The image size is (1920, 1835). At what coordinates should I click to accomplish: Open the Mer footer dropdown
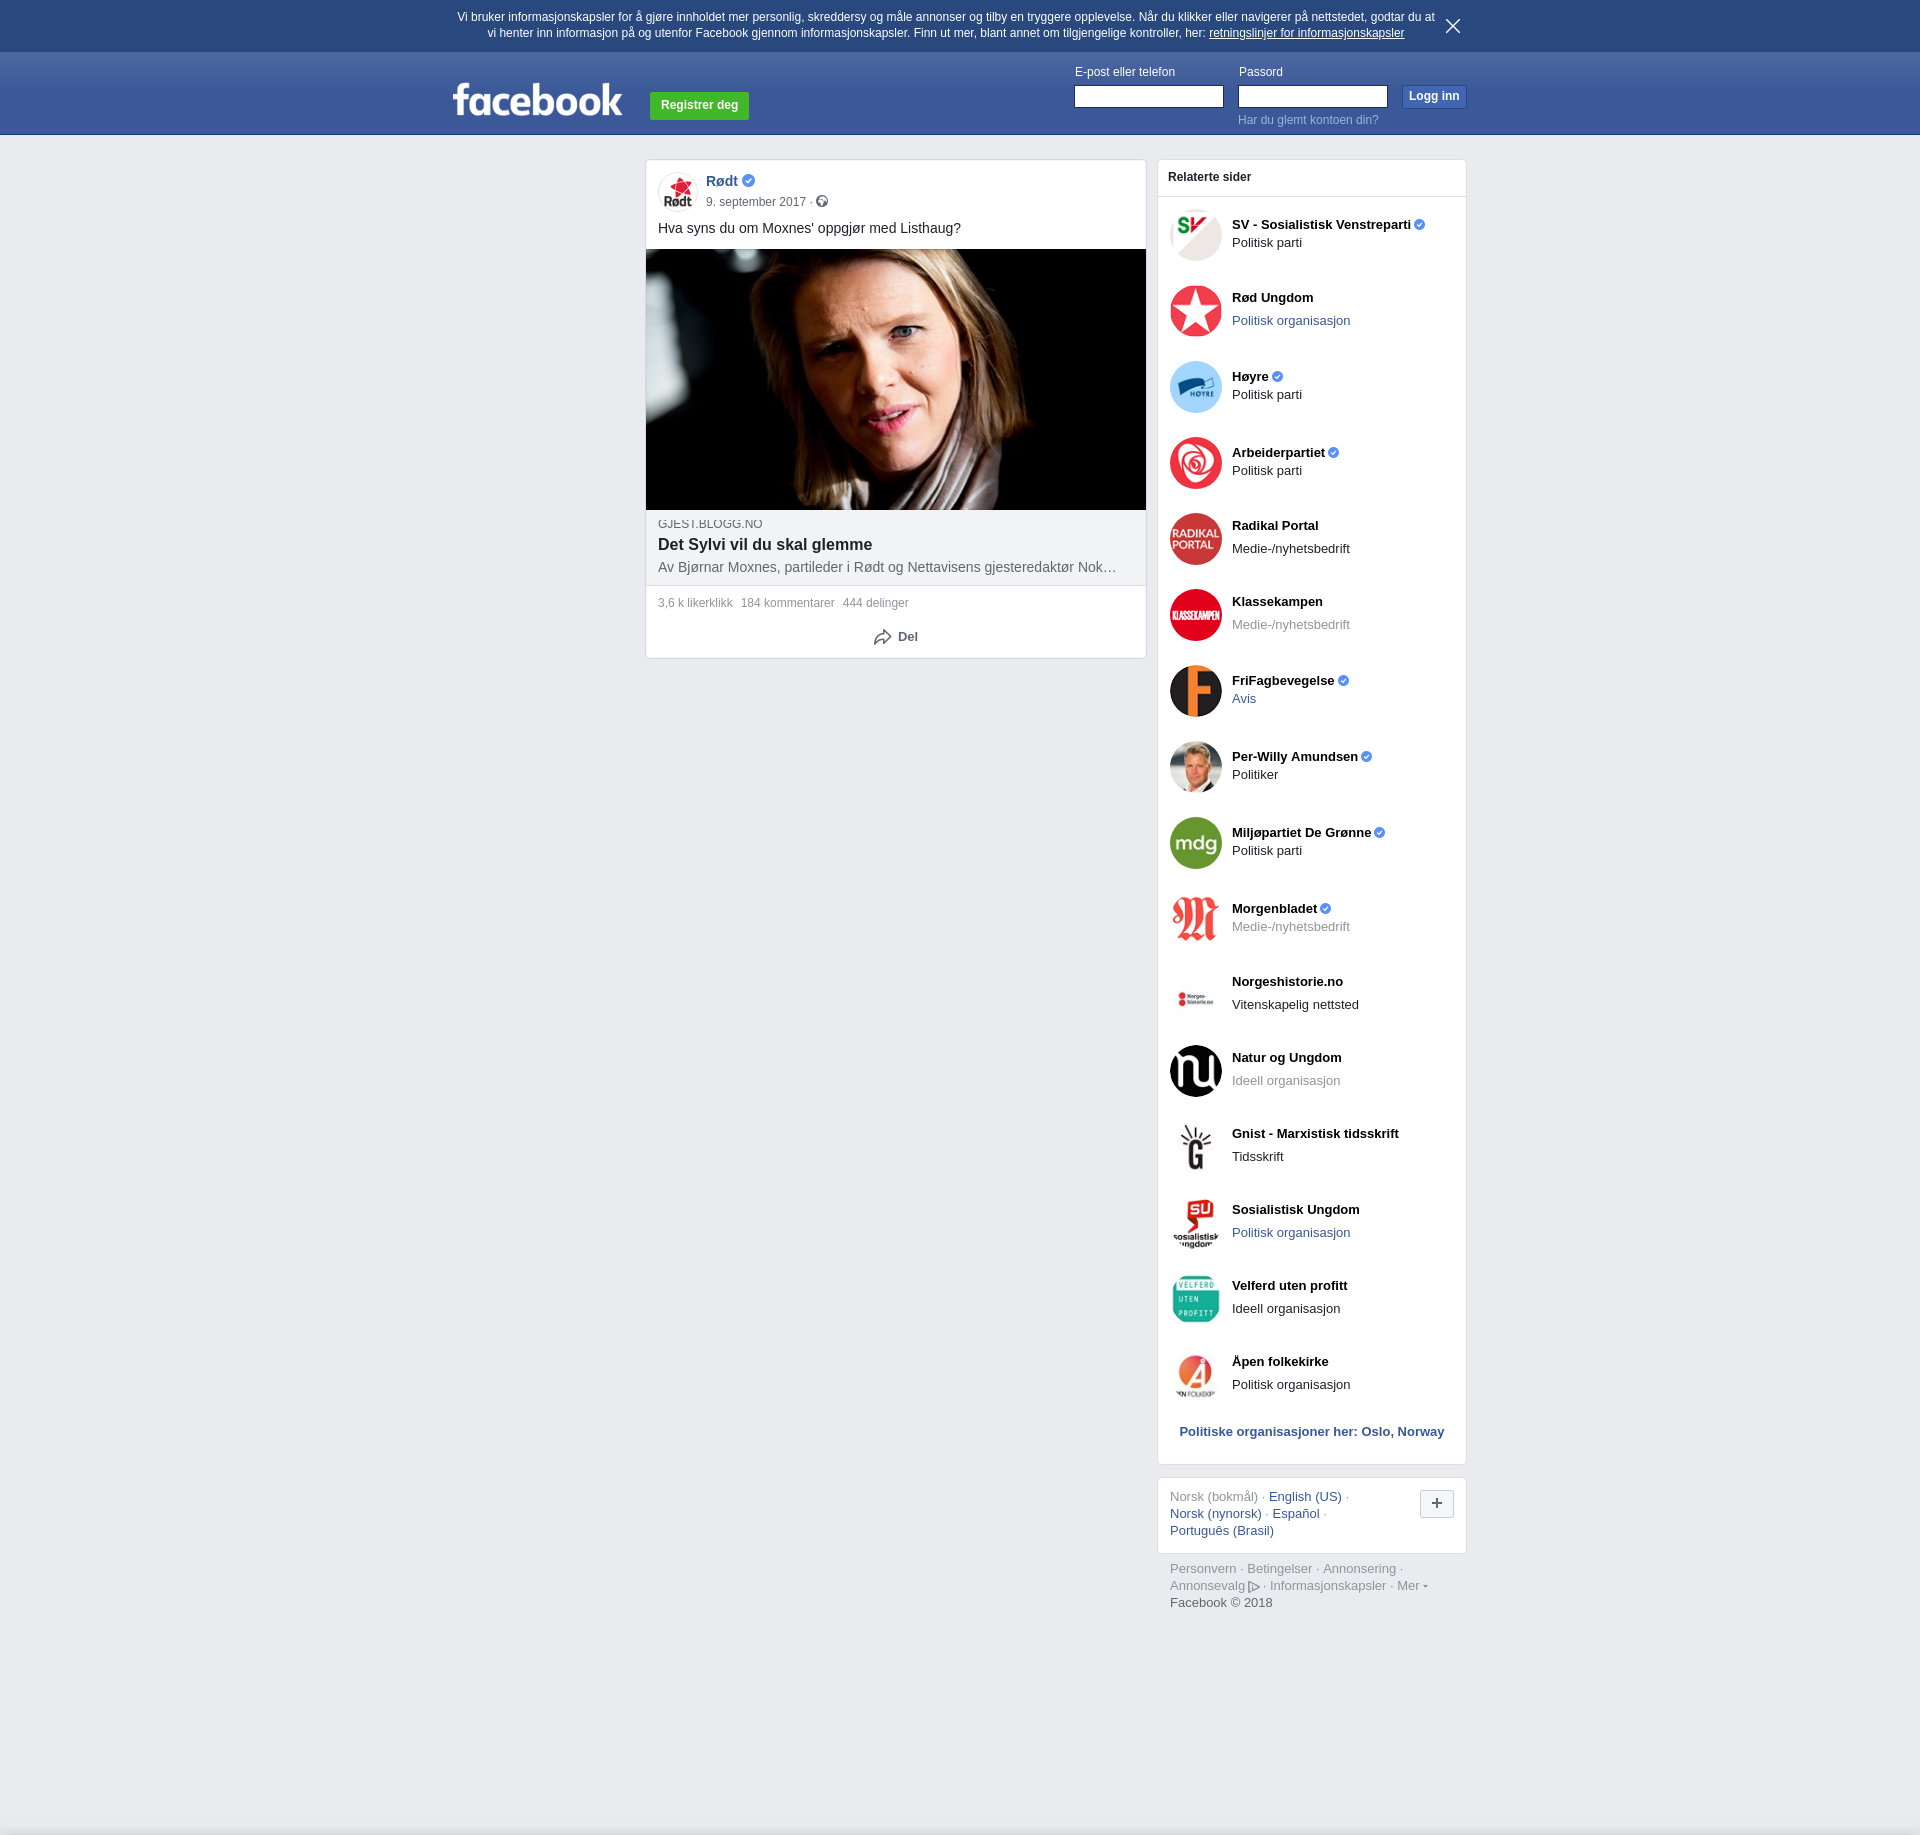click(x=1412, y=1586)
